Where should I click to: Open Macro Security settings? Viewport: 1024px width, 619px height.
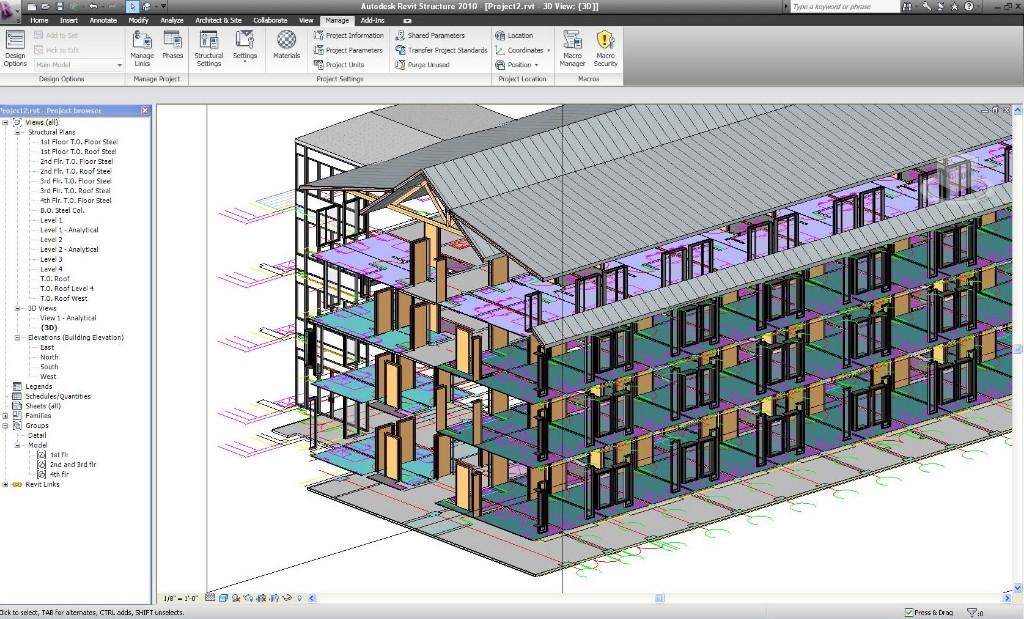[x=605, y=48]
